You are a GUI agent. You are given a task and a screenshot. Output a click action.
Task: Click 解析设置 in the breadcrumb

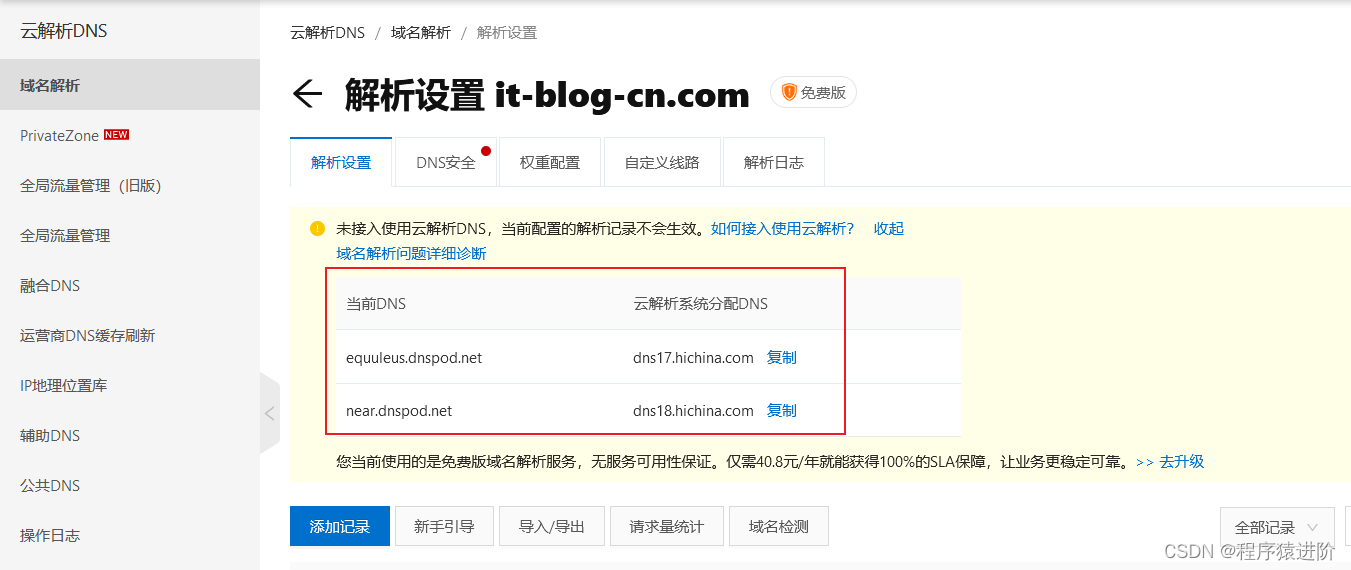pos(507,33)
